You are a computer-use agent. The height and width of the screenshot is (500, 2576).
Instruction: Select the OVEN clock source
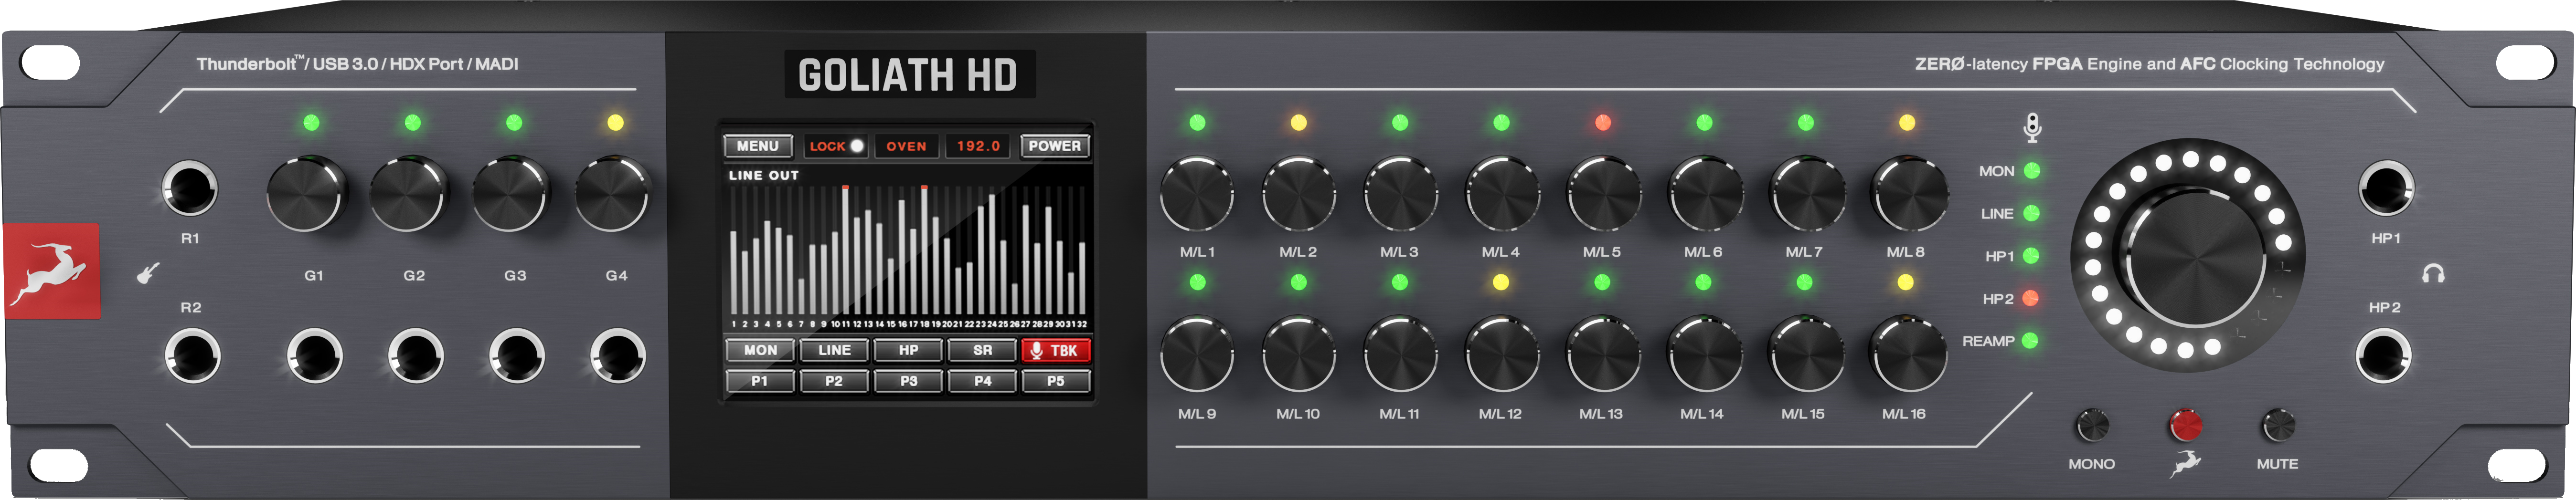[x=906, y=146]
